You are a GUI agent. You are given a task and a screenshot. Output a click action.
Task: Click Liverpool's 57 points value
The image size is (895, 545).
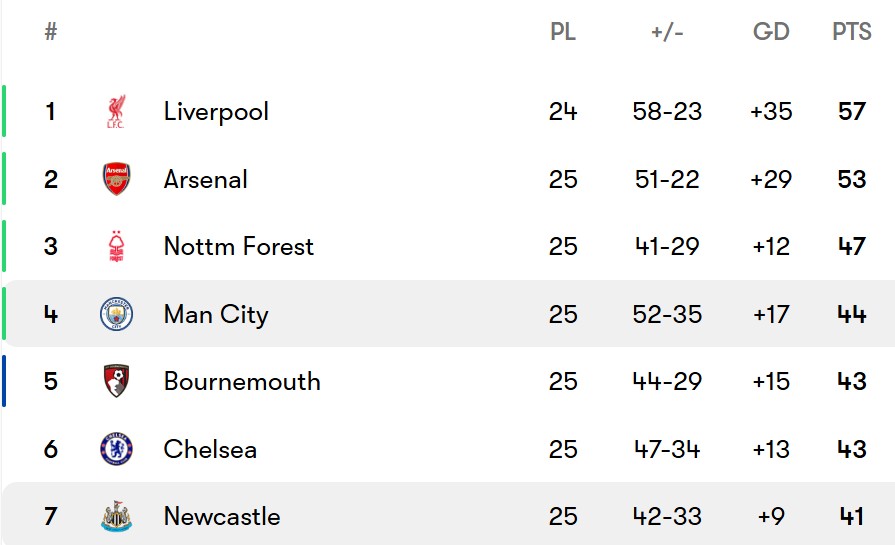point(852,111)
